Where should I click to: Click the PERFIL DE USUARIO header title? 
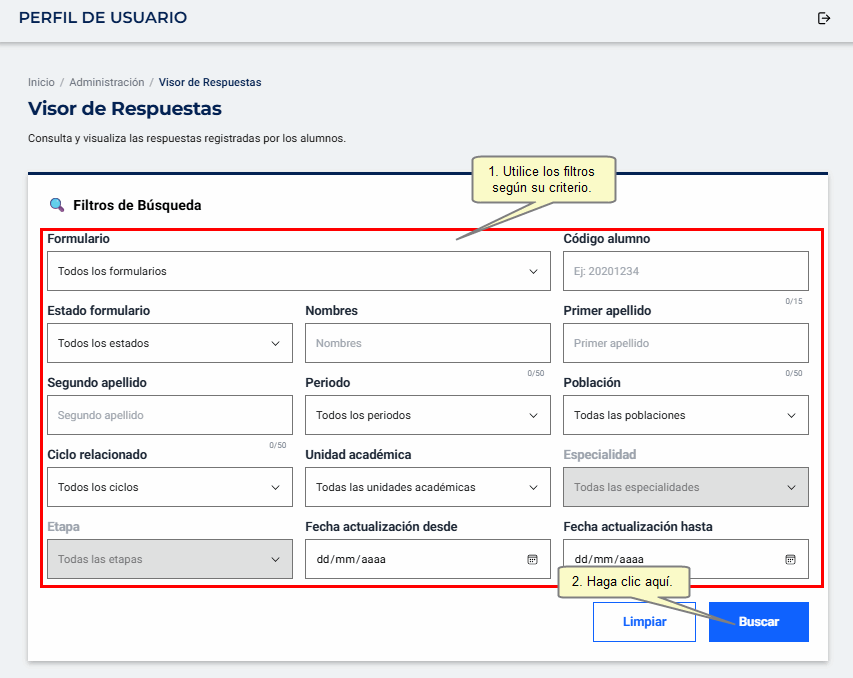[x=103, y=17]
